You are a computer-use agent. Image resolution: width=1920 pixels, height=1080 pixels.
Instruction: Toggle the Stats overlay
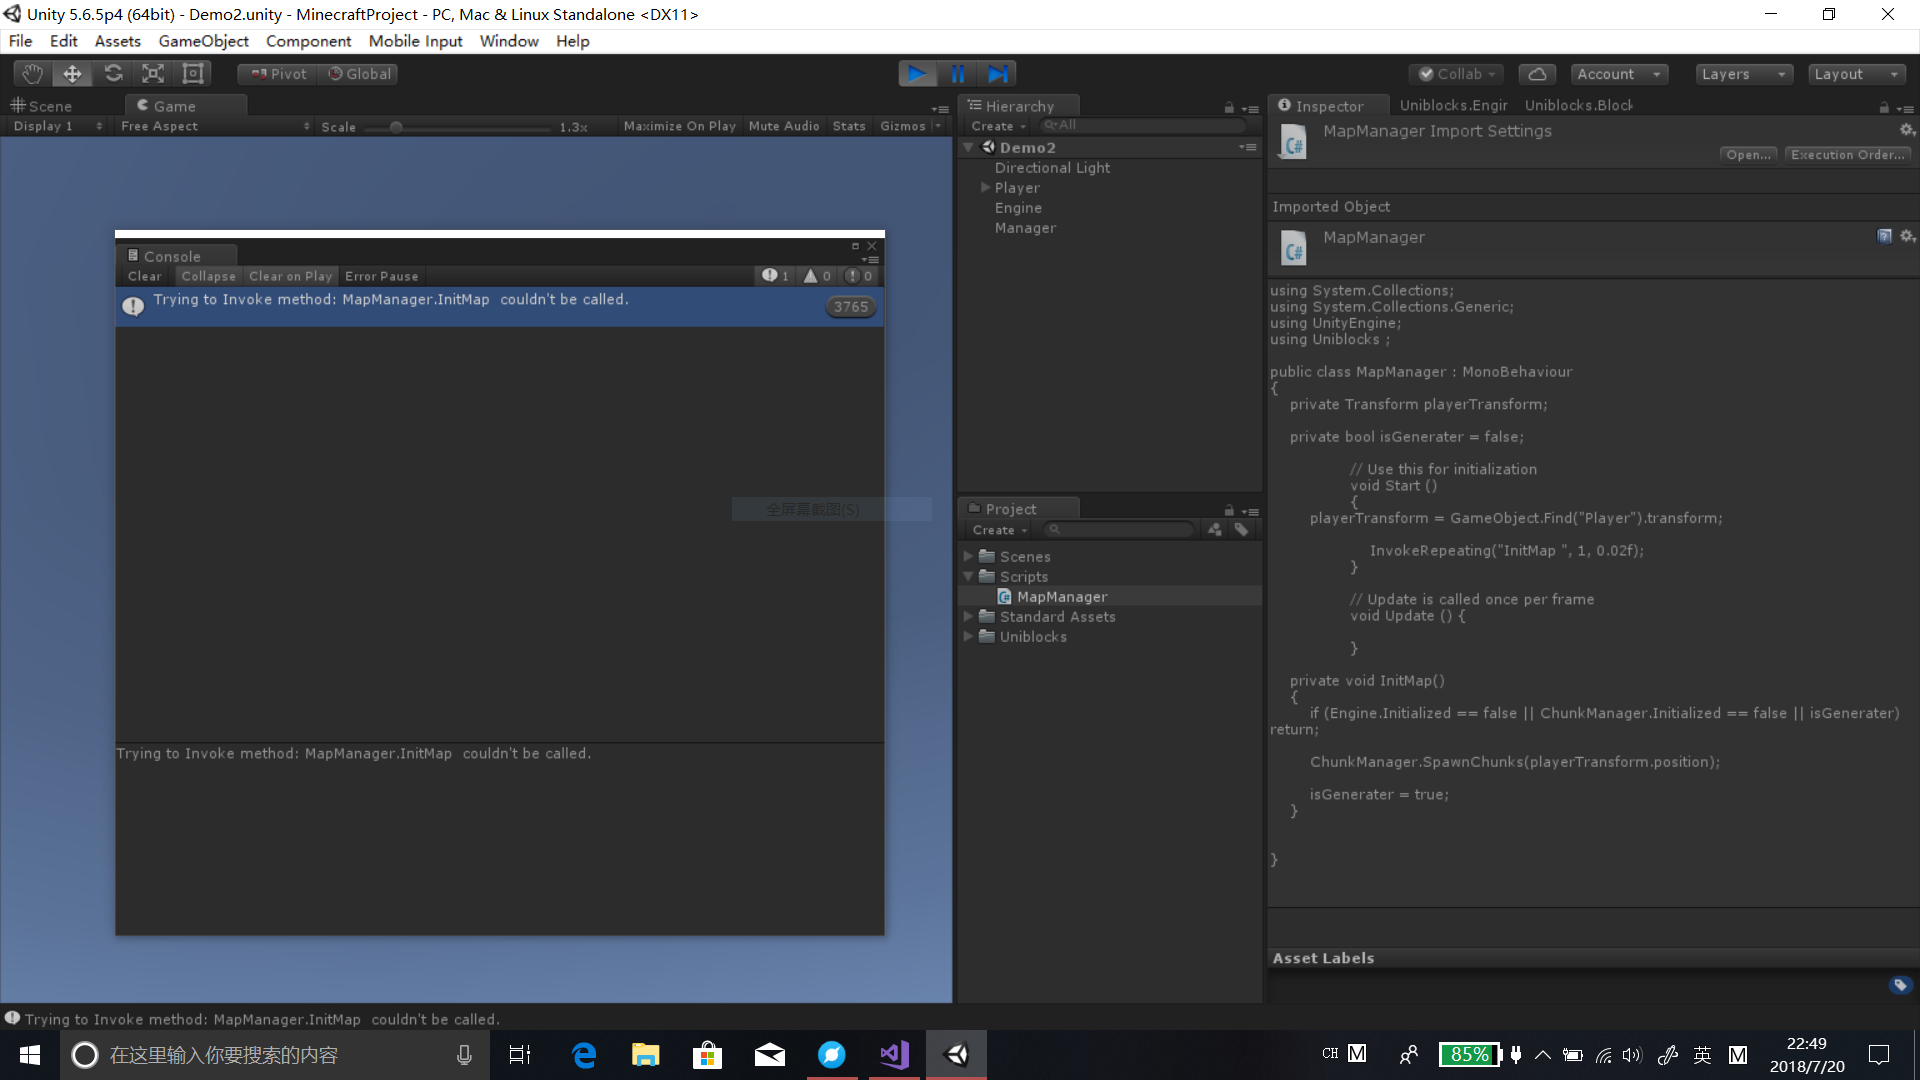click(849, 126)
